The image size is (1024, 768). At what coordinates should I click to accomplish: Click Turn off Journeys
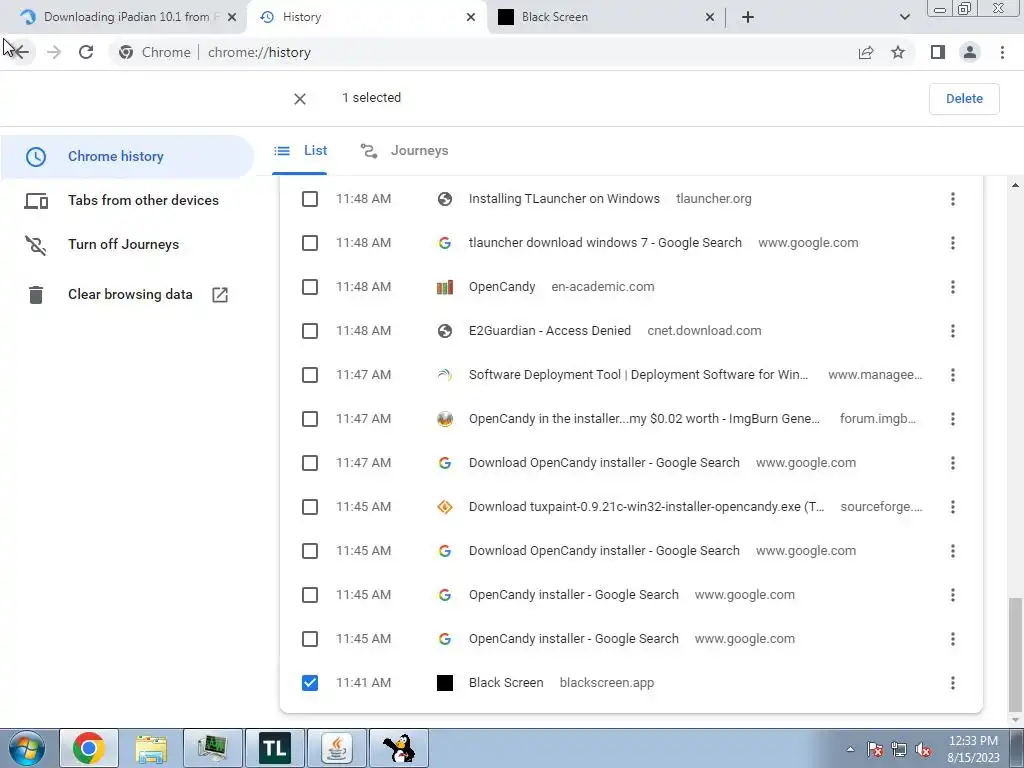tap(123, 244)
